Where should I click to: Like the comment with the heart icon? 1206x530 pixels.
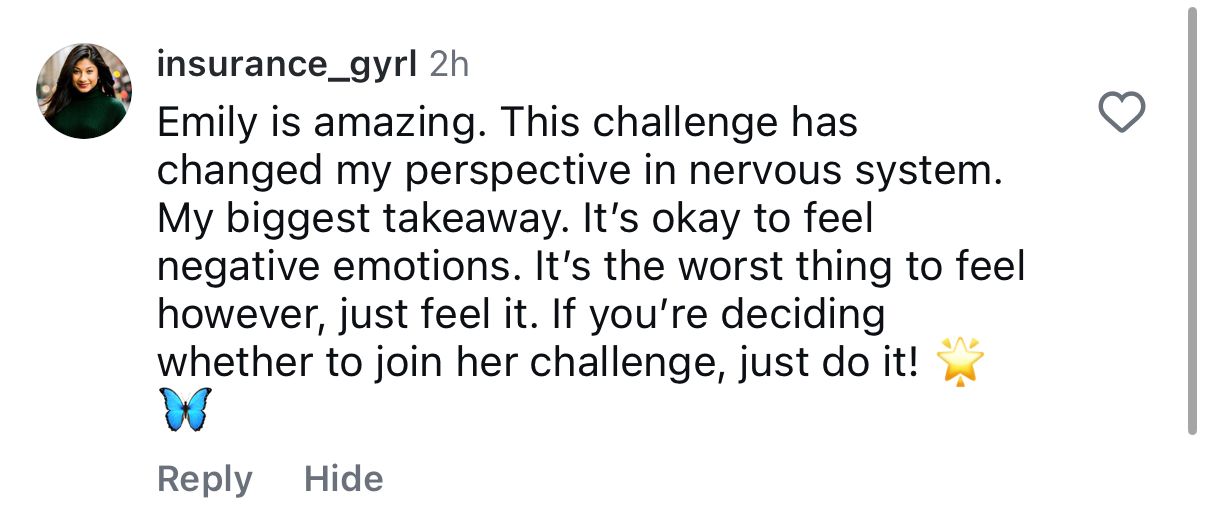[x=1121, y=112]
